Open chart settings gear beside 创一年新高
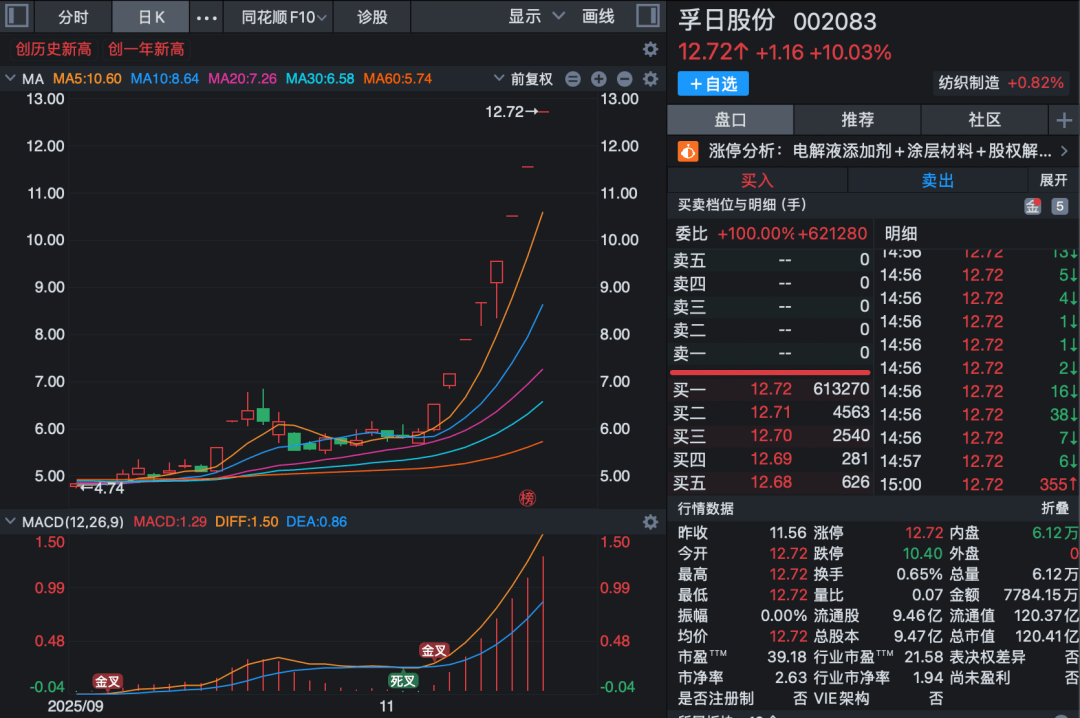Screen dimensions: 1080x718 (x=650, y=49)
